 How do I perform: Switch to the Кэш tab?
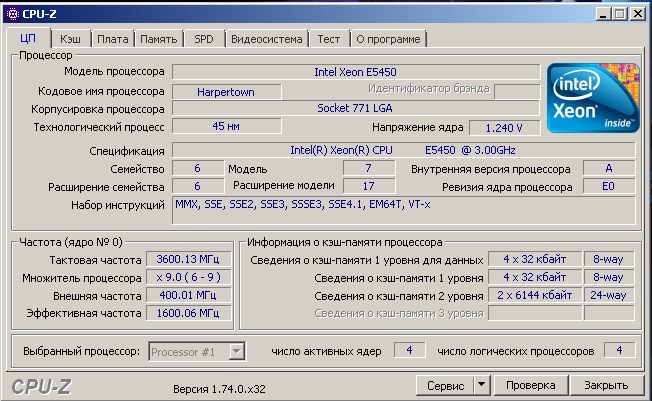pyautogui.click(x=70, y=39)
